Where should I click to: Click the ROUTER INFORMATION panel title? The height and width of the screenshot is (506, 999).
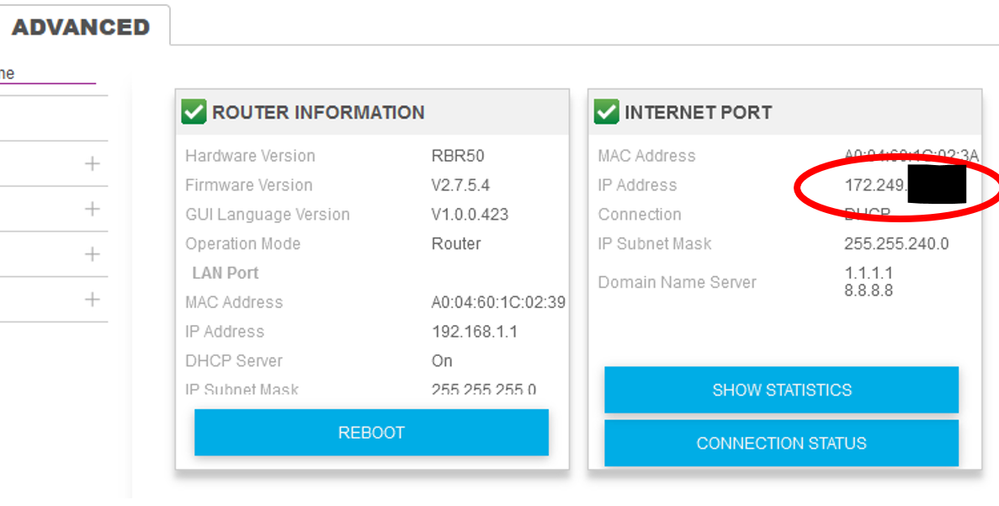click(318, 113)
